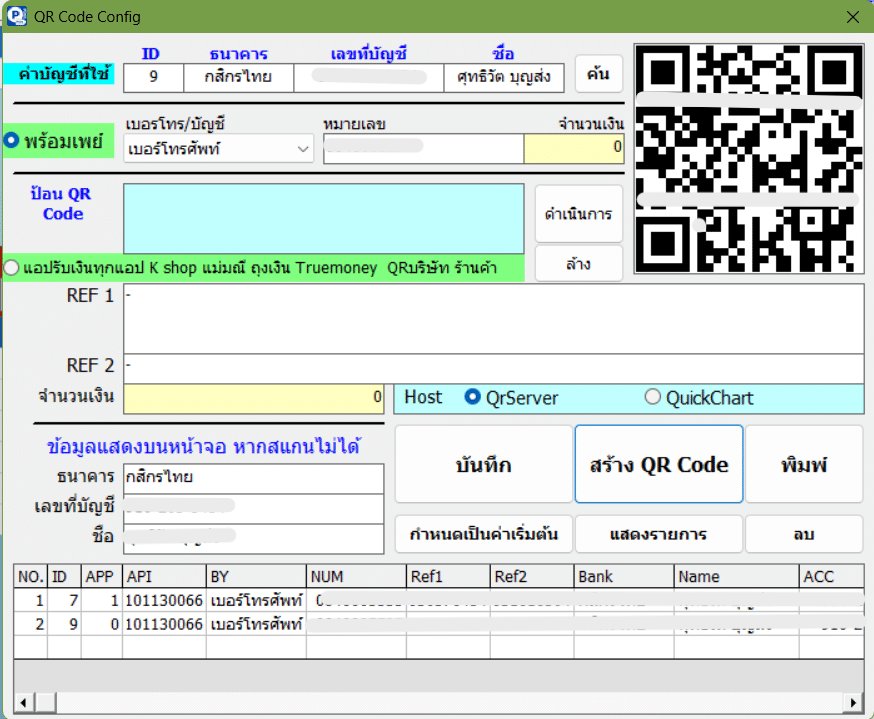Click the ดำเนินการ button

[x=578, y=214]
